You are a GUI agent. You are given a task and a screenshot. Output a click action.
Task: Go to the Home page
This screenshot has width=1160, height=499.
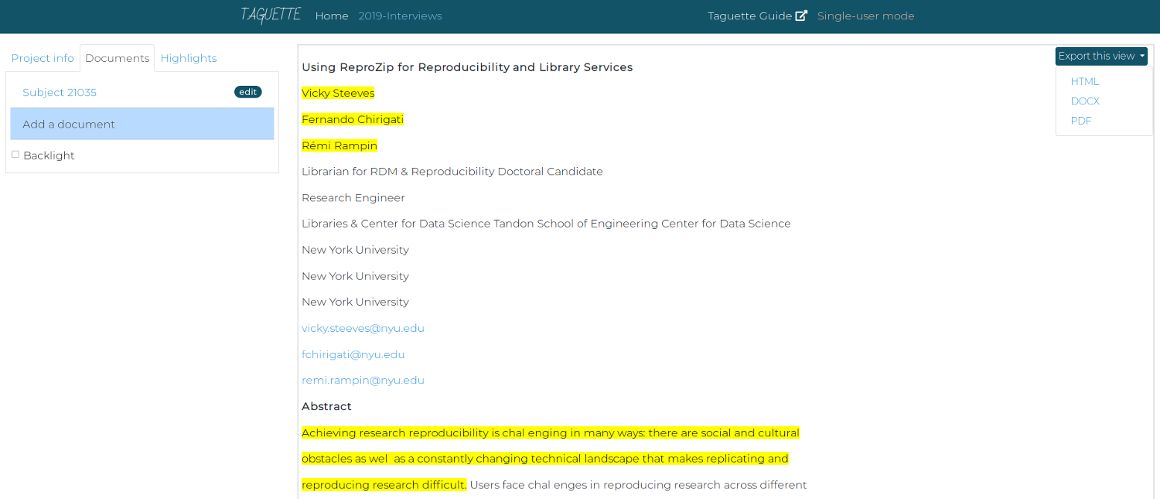coord(331,16)
